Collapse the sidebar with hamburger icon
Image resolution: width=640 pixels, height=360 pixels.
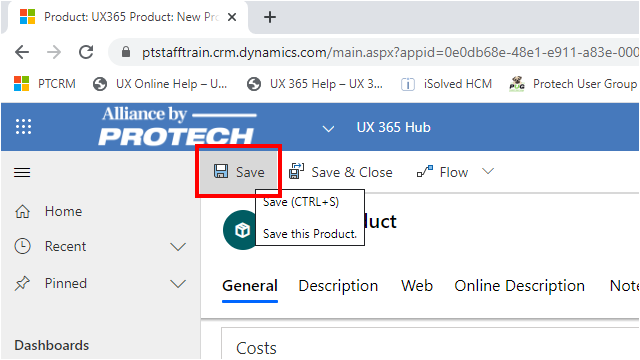point(22,173)
